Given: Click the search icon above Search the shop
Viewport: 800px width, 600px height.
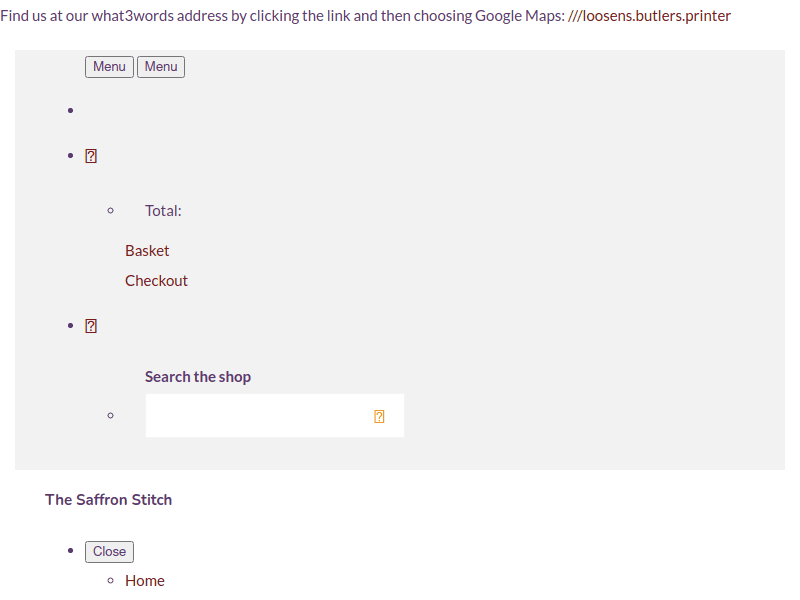Looking at the screenshot, I should (x=91, y=326).
